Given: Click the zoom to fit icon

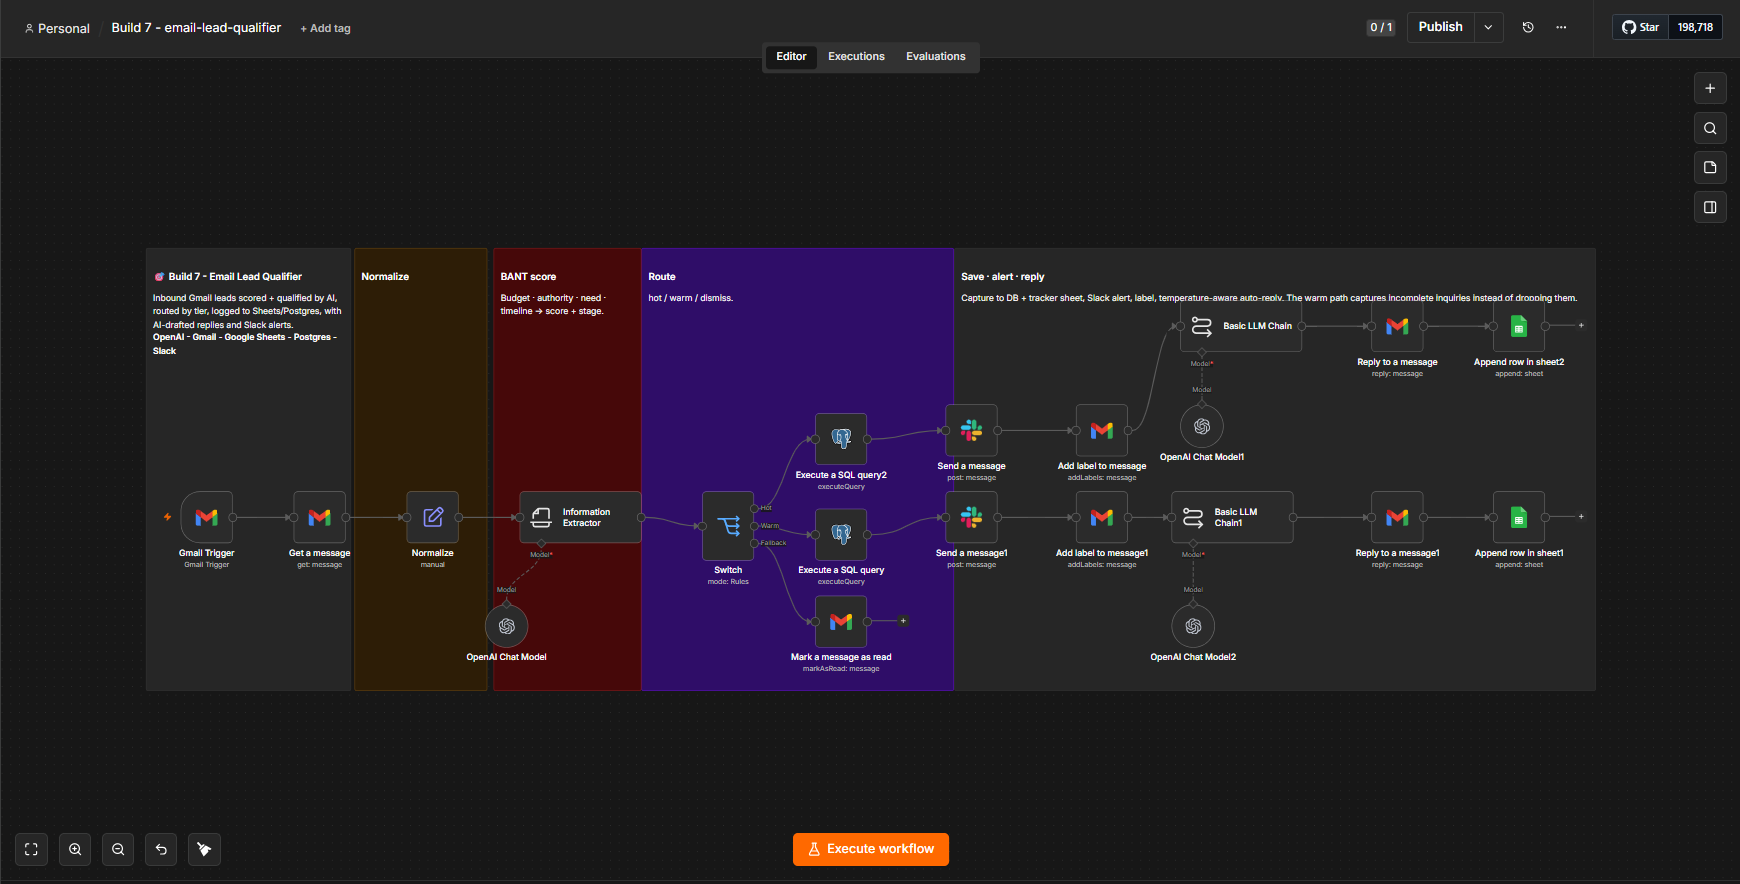Looking at the screenshot, I should pyautogui.click(x=31, y=849).
